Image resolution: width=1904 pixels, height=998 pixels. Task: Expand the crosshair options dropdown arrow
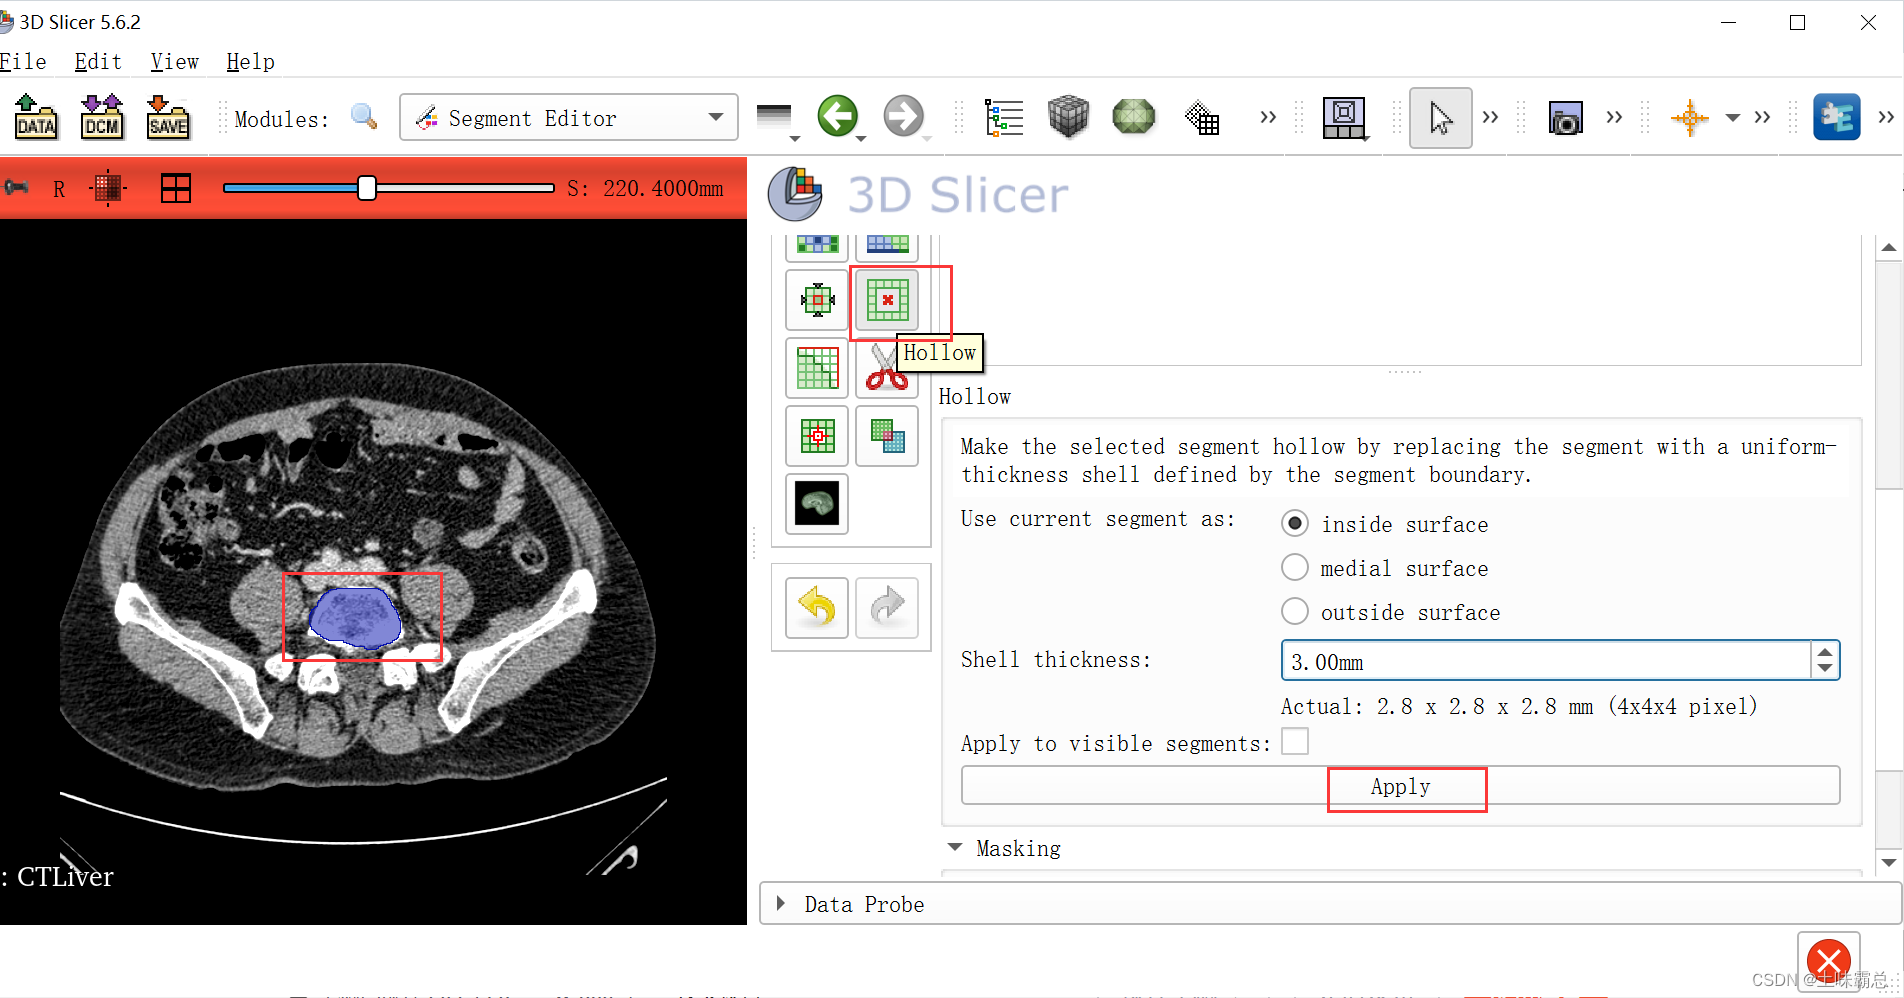(1733, 118)
